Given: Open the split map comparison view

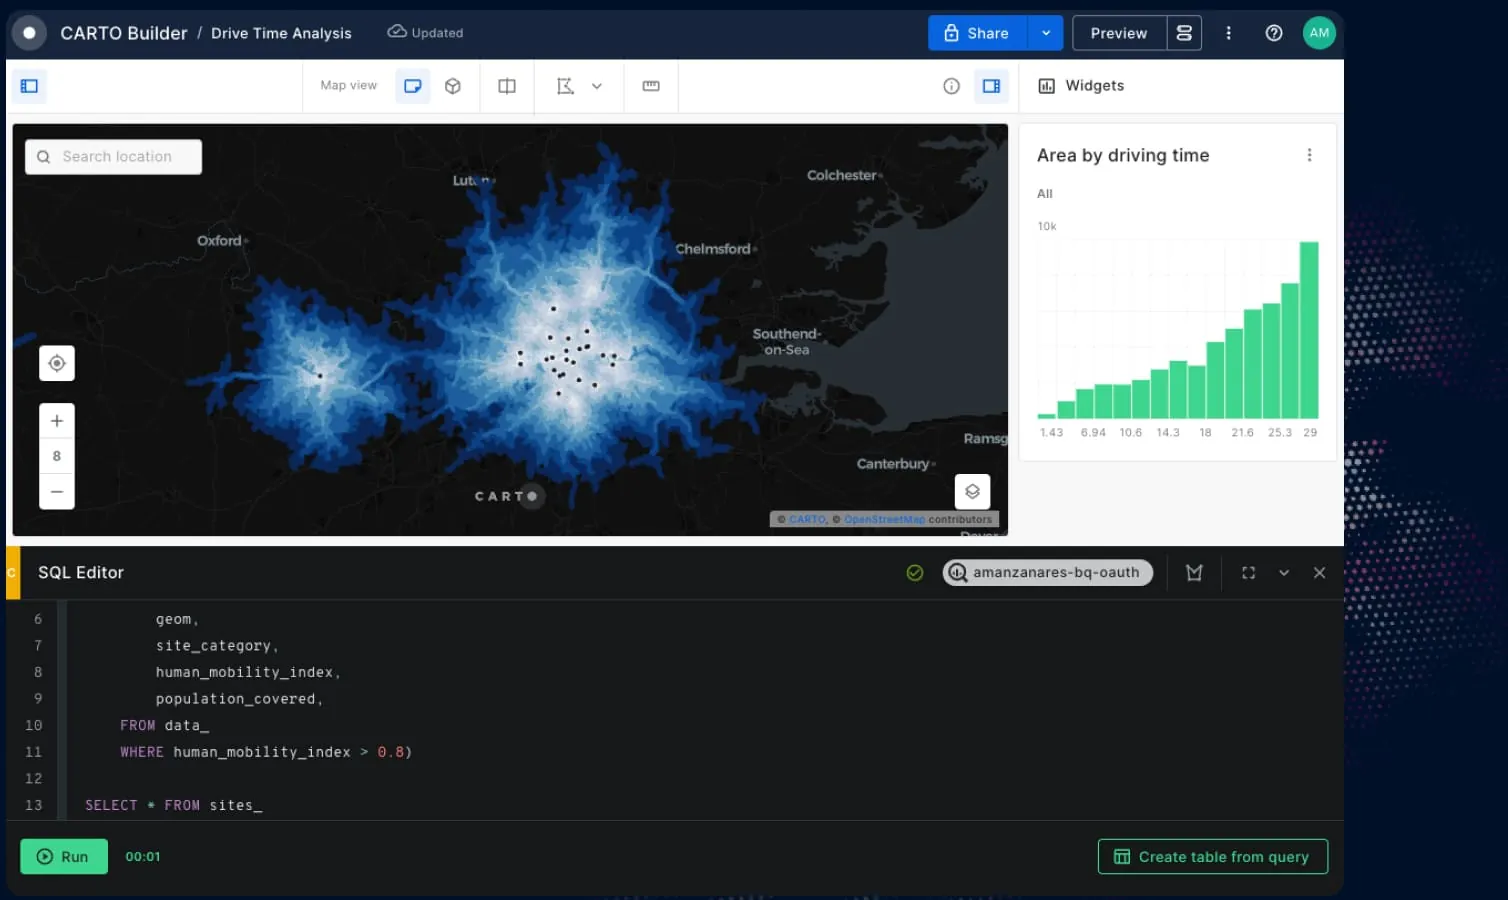Looking at the screenshot, I should pos(506,86).
